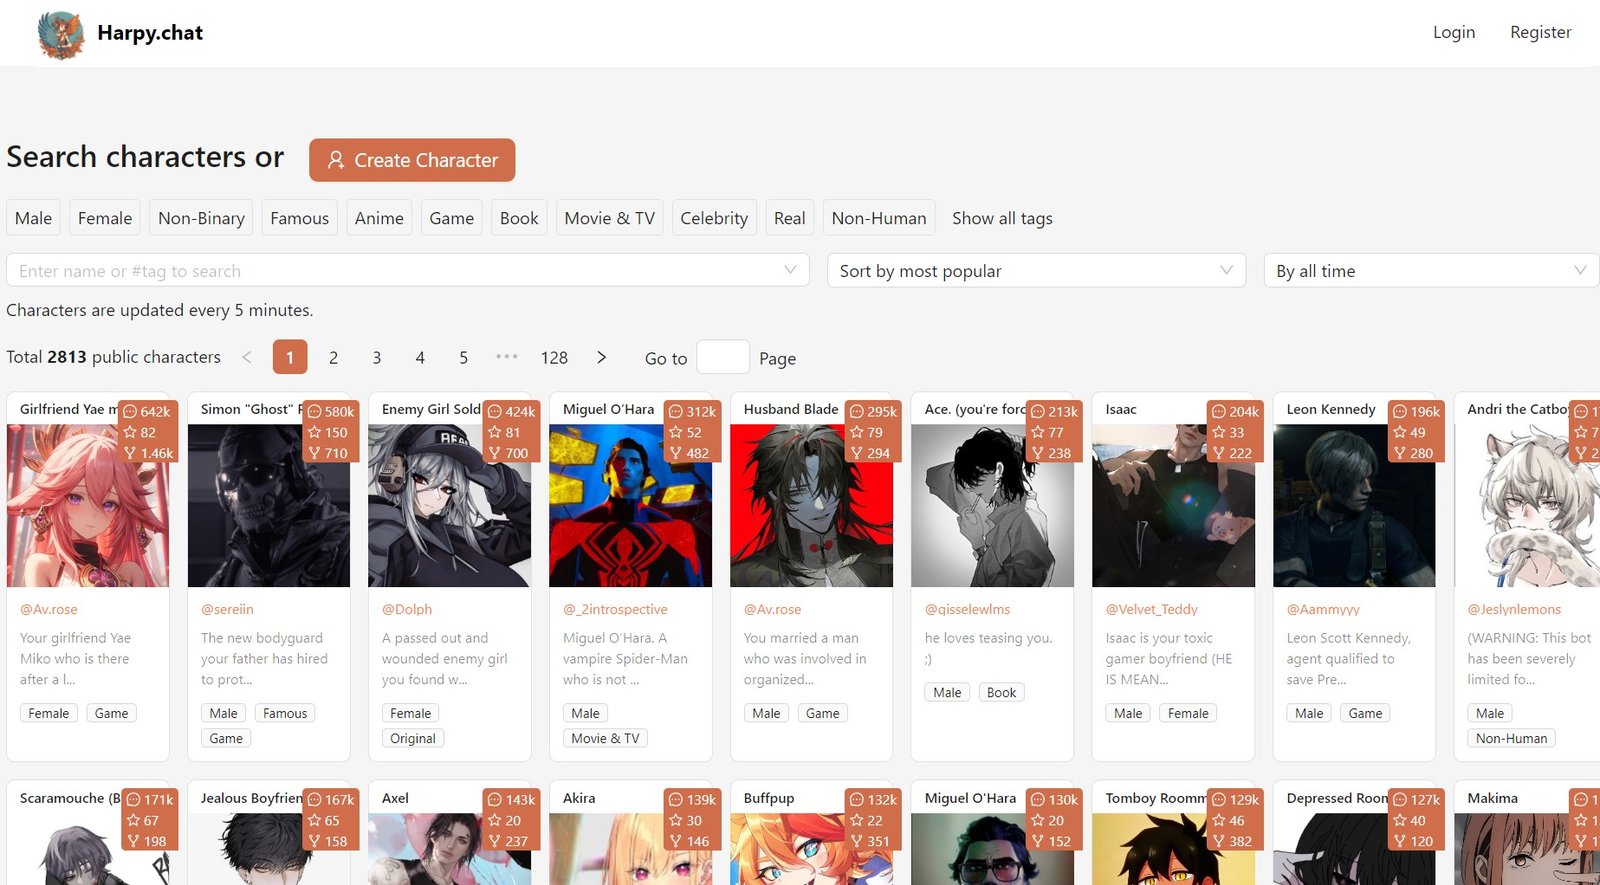Filter by the Movie & TV tag

[609, 218]
